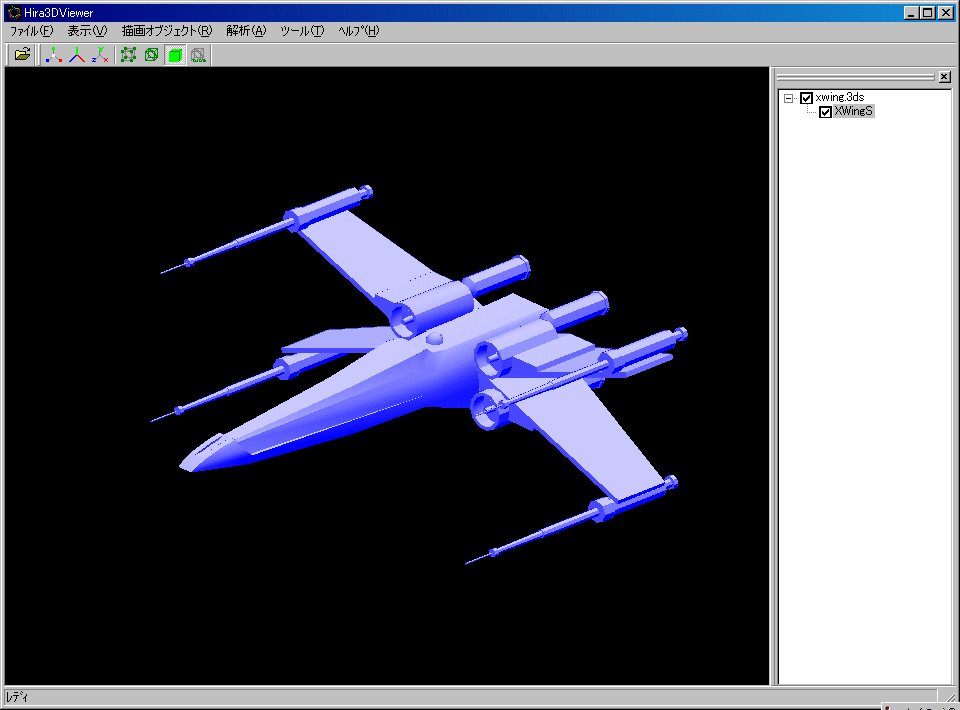
Task: Click the Hira3DViewer title bar app icon
Action: [x=13, y=12]
